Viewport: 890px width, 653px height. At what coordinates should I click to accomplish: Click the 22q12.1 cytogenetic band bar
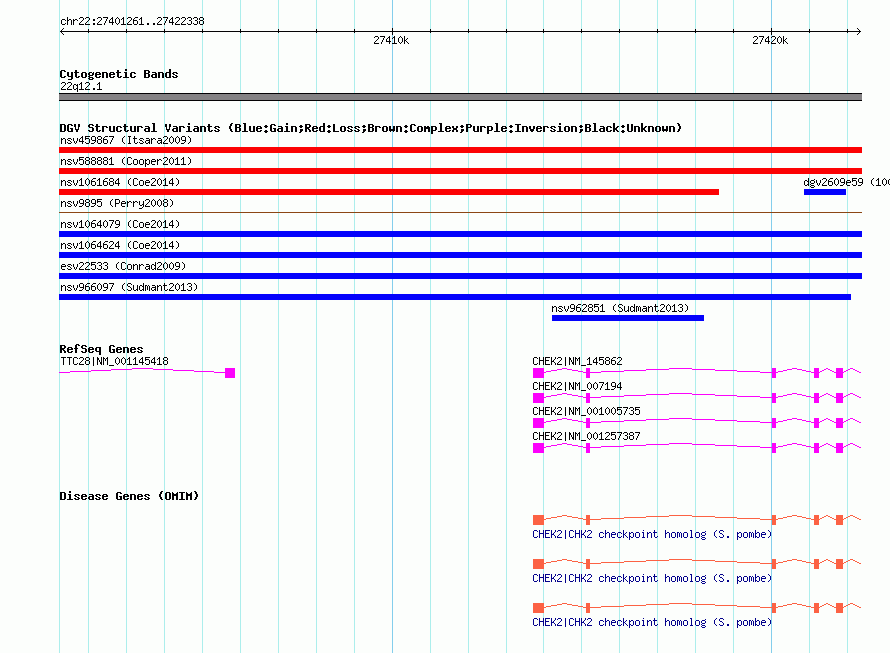tap(460, 97)
